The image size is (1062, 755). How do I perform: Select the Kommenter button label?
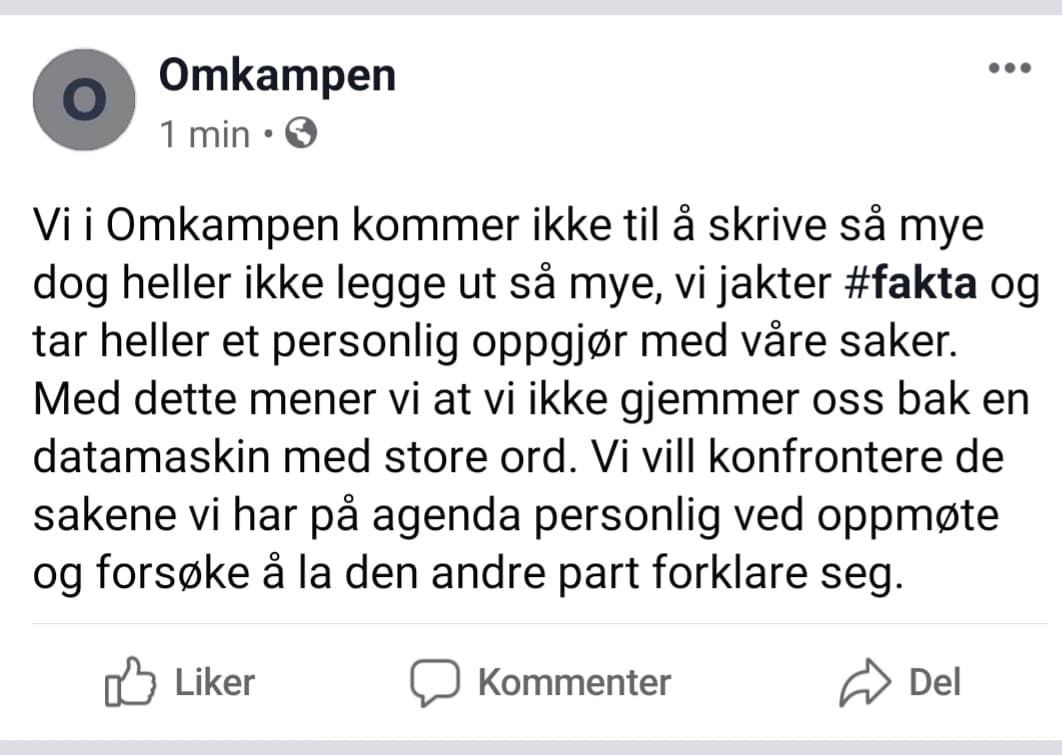(574, 682)
